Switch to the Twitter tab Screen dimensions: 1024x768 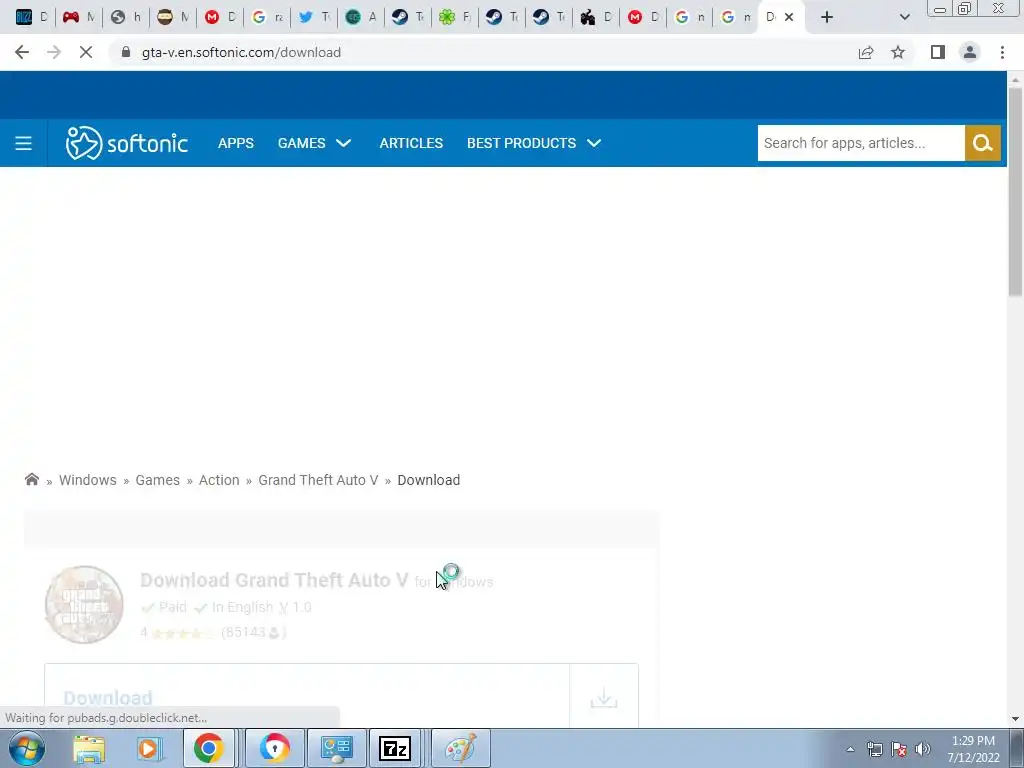click(314, 17)
